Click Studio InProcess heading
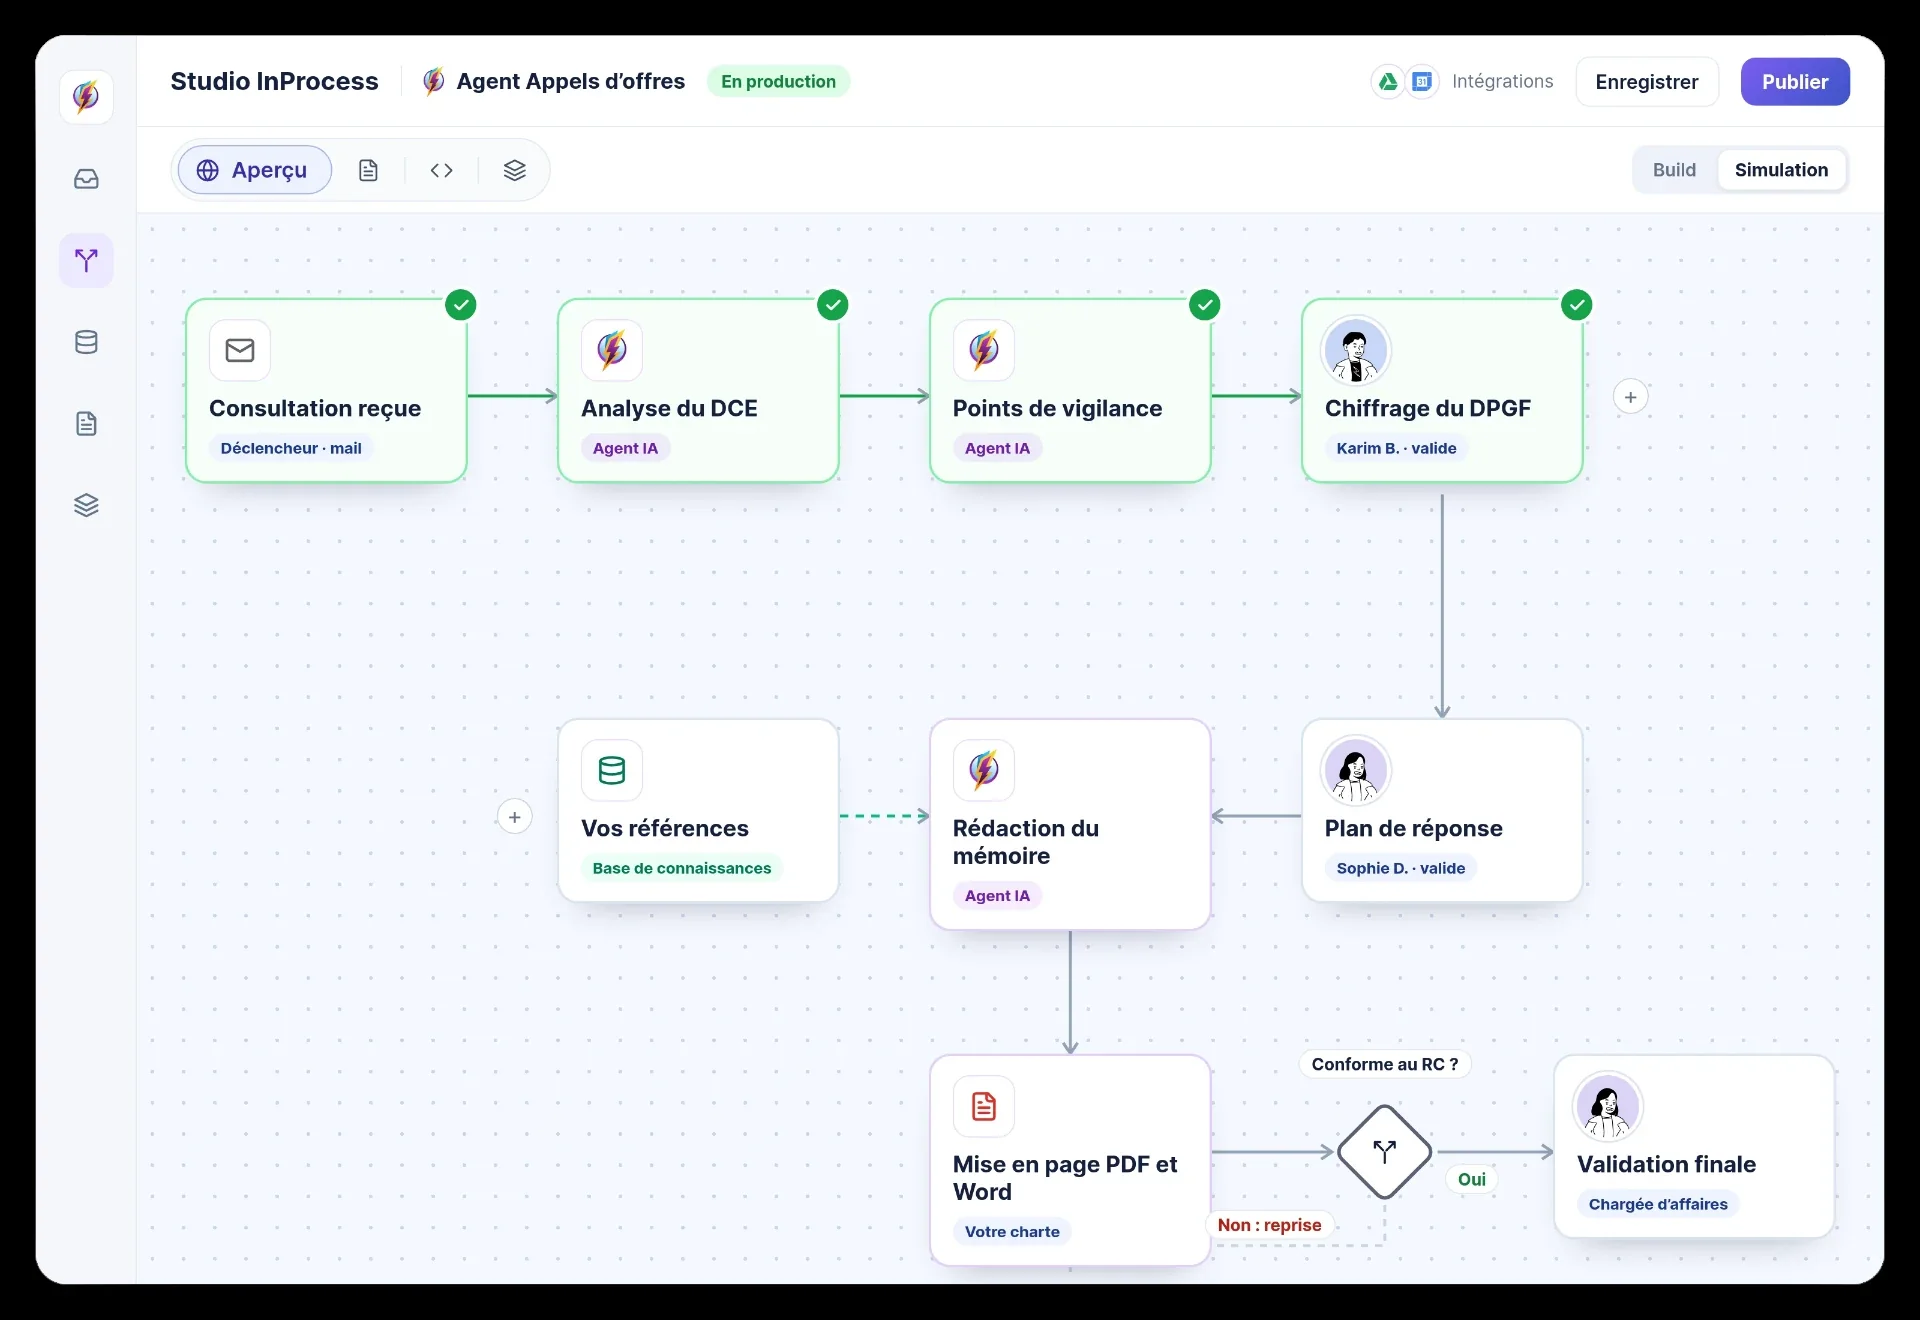Screen dimensions: 1920x1320 coord(274,82)
